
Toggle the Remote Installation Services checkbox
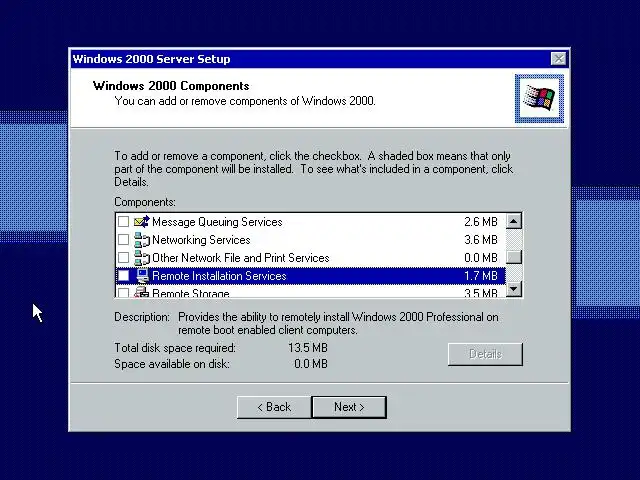coord(123,276)
